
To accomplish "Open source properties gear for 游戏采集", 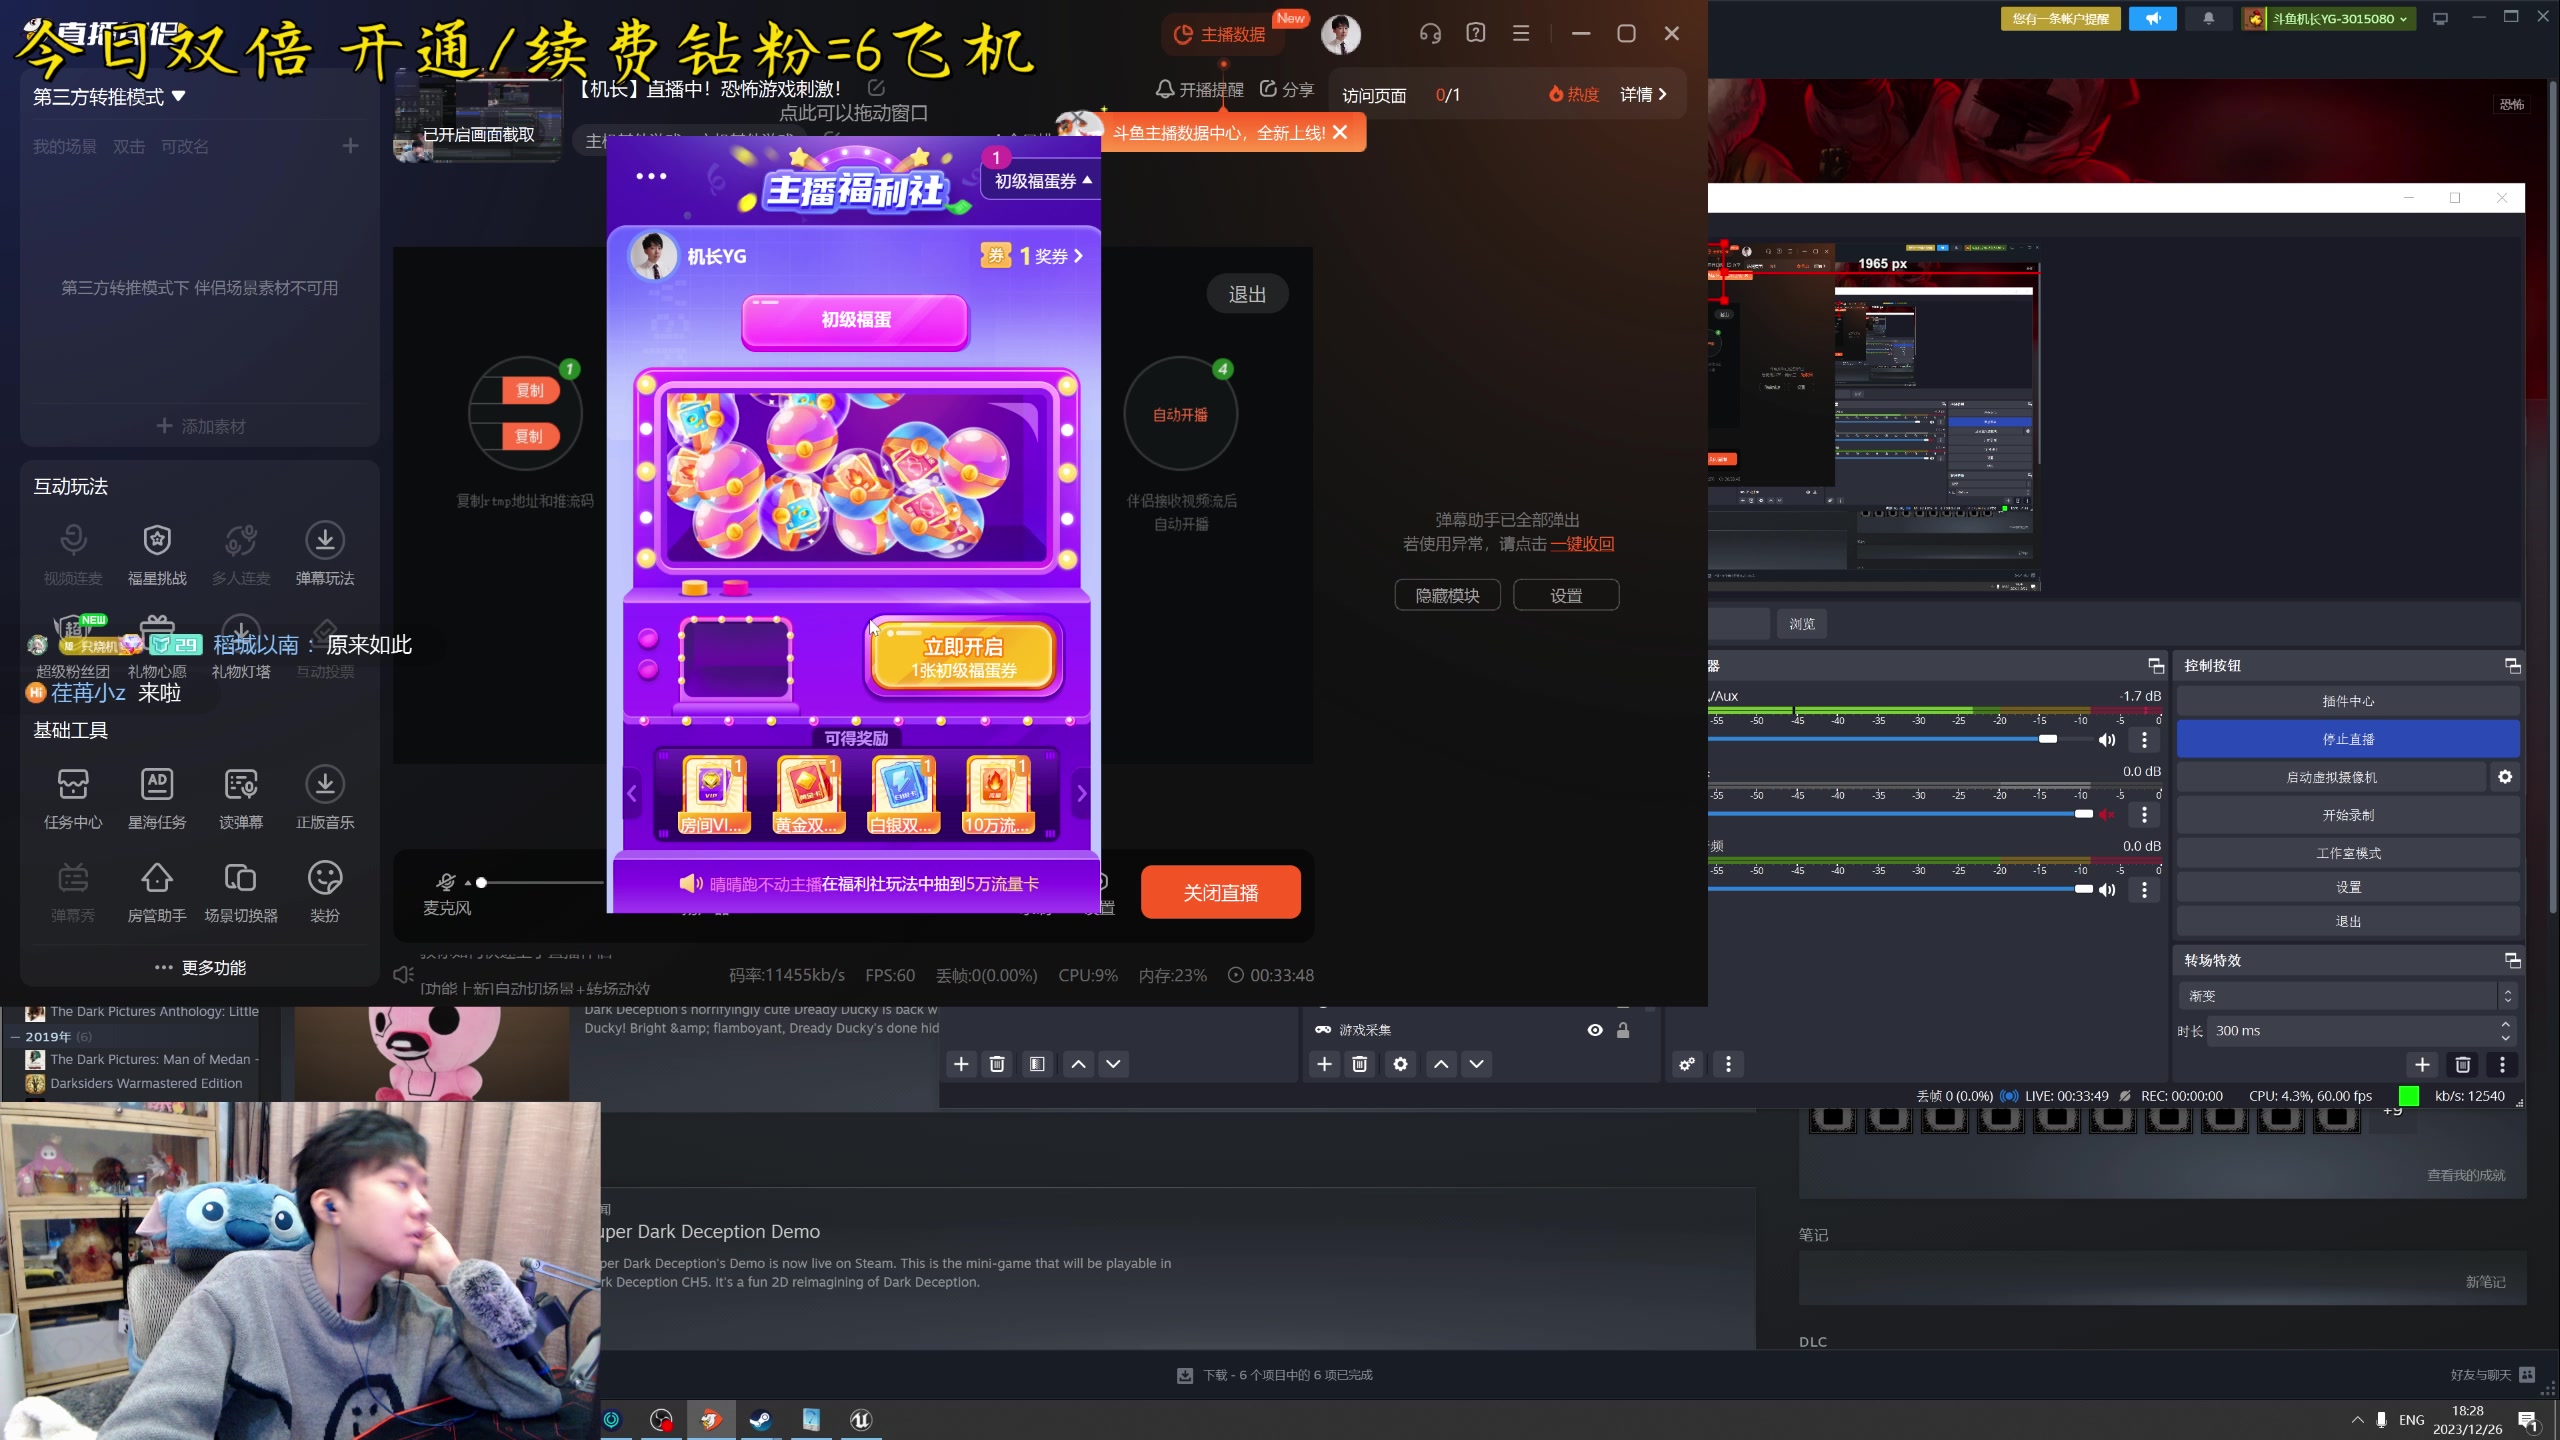I will click(1400, 1064).
